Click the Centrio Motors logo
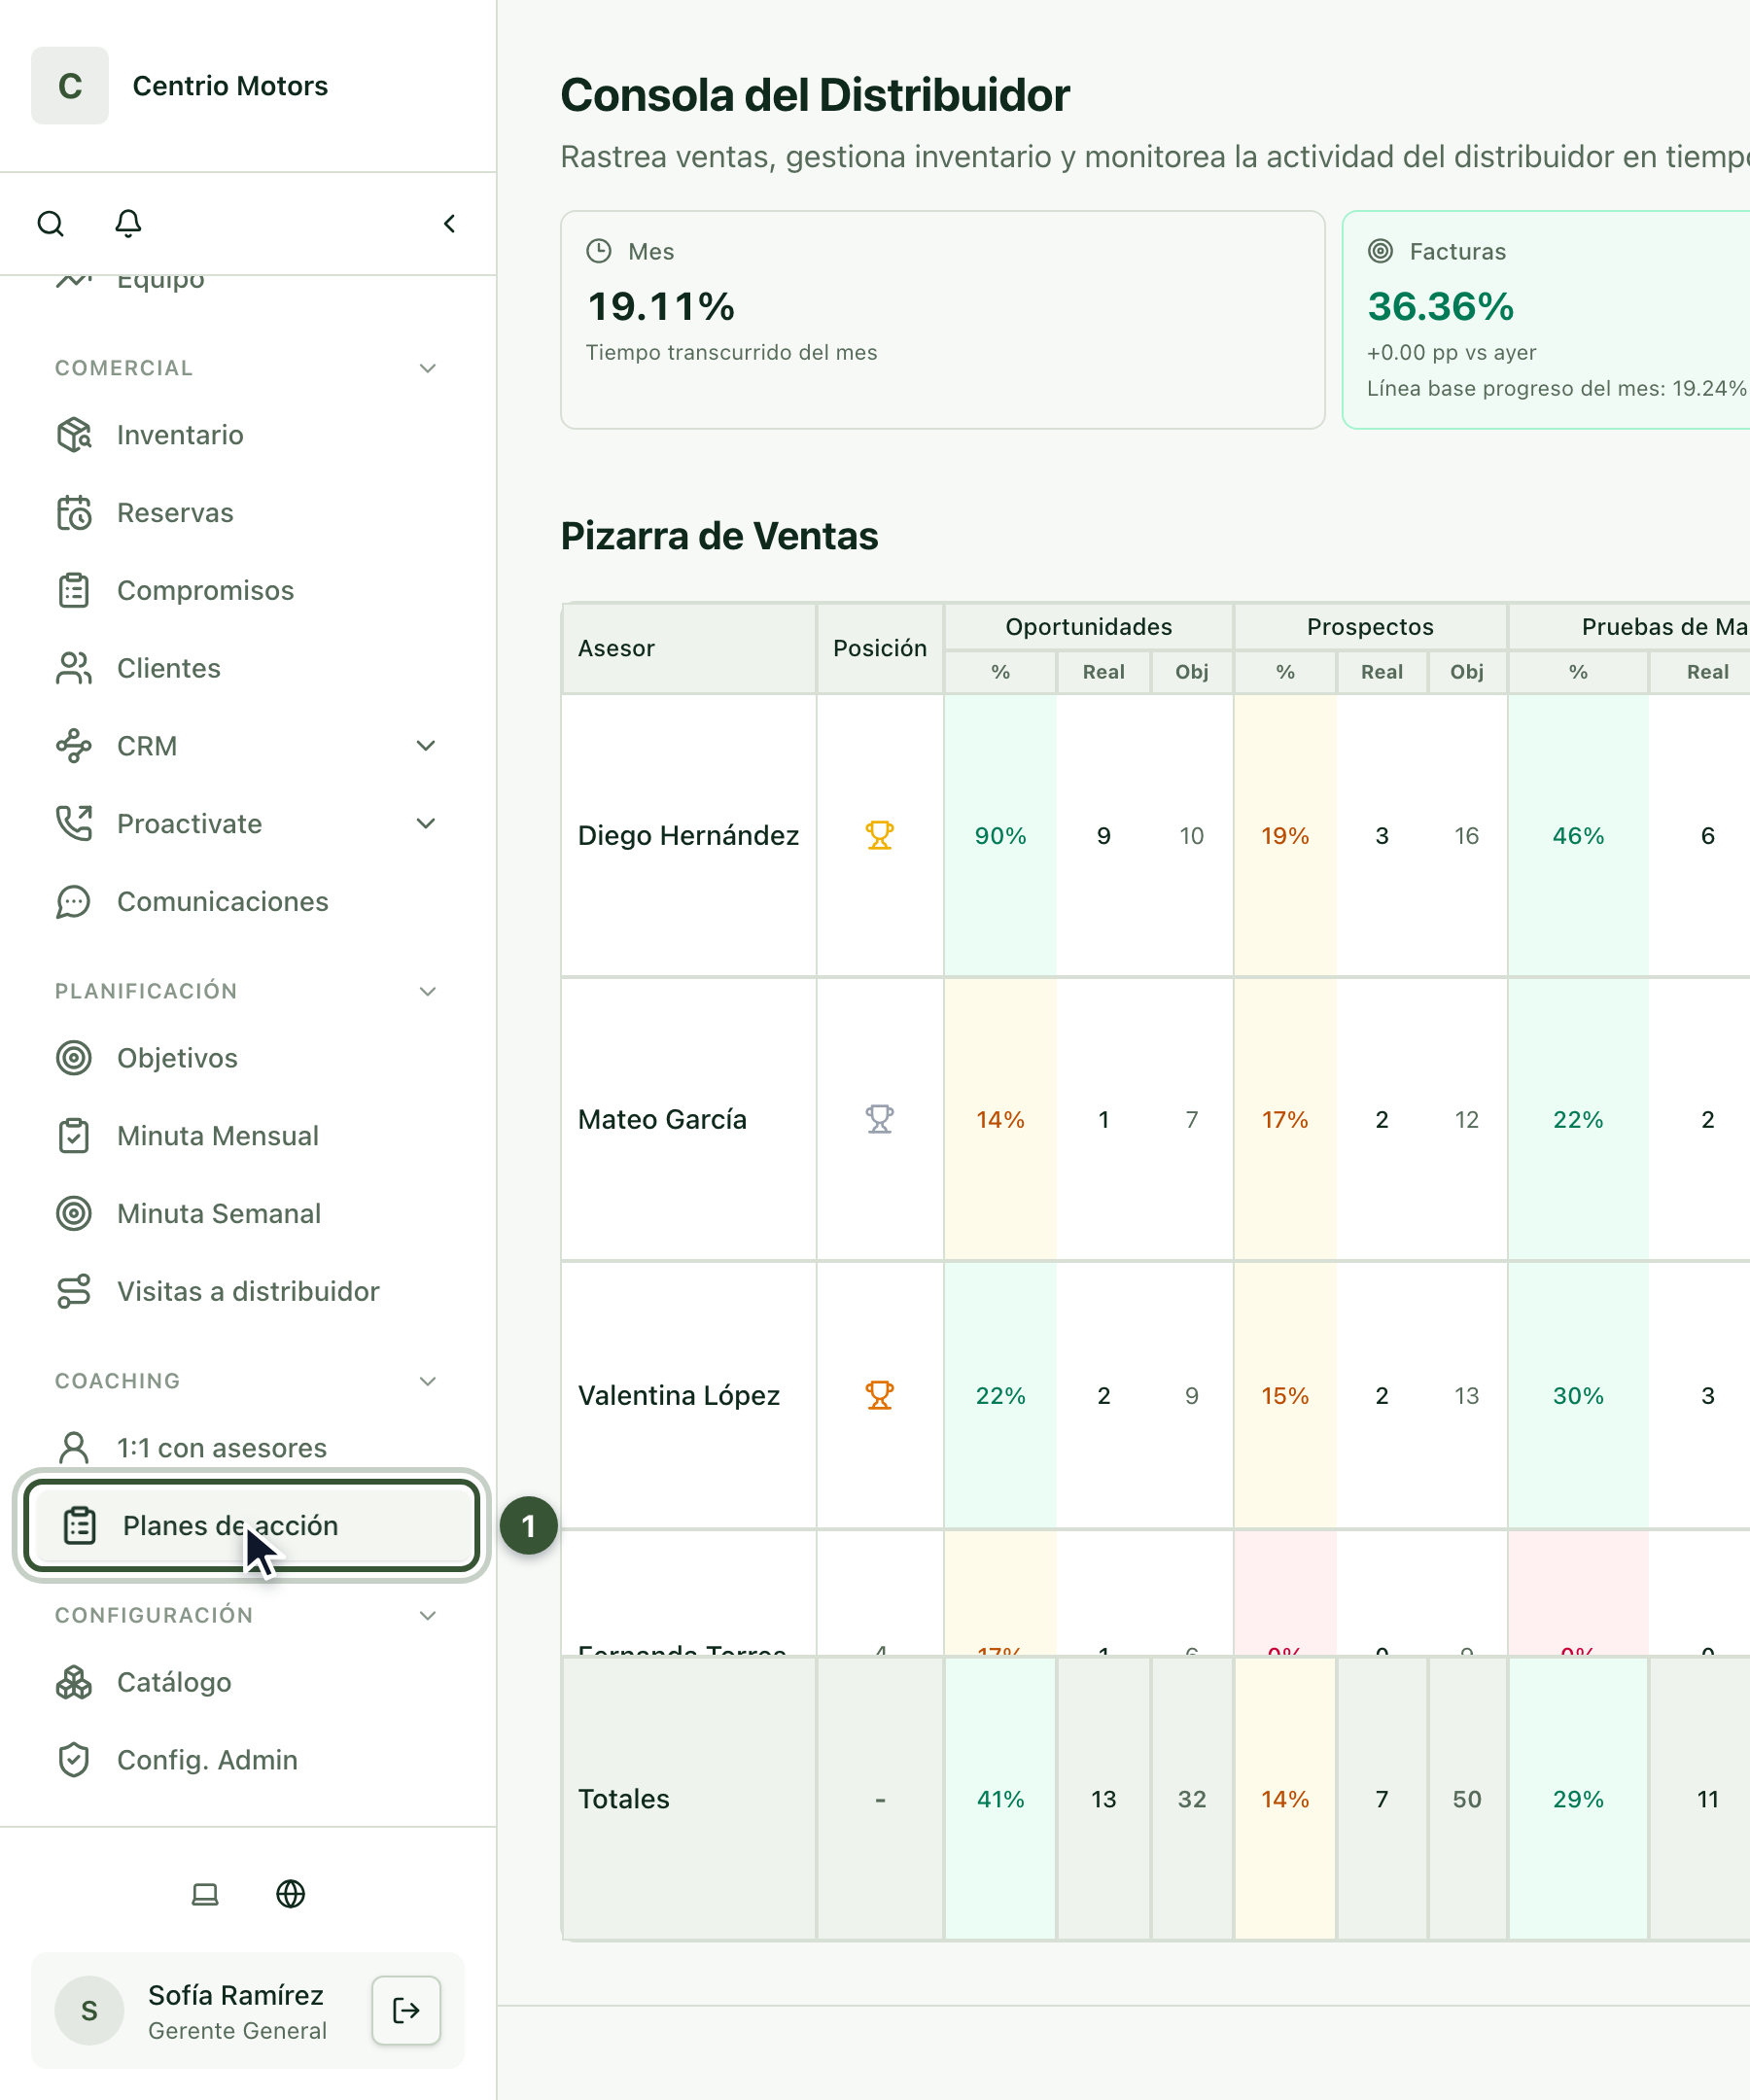Screen dimensions: 1750x2100 [x=70, y=86]
